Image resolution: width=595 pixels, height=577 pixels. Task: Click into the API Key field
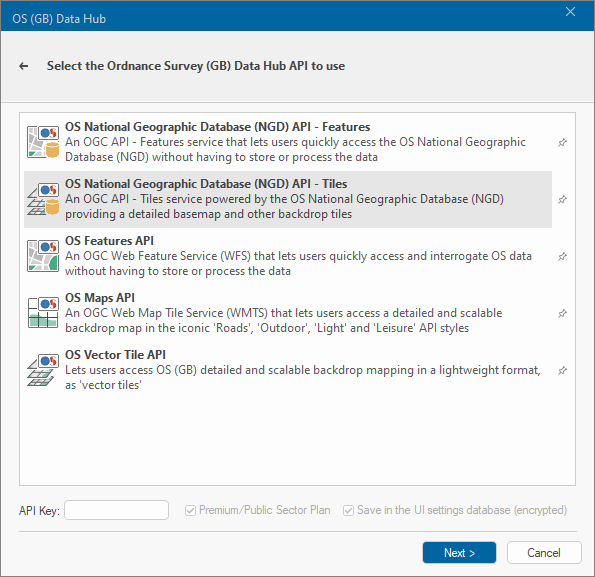[116, 510]
